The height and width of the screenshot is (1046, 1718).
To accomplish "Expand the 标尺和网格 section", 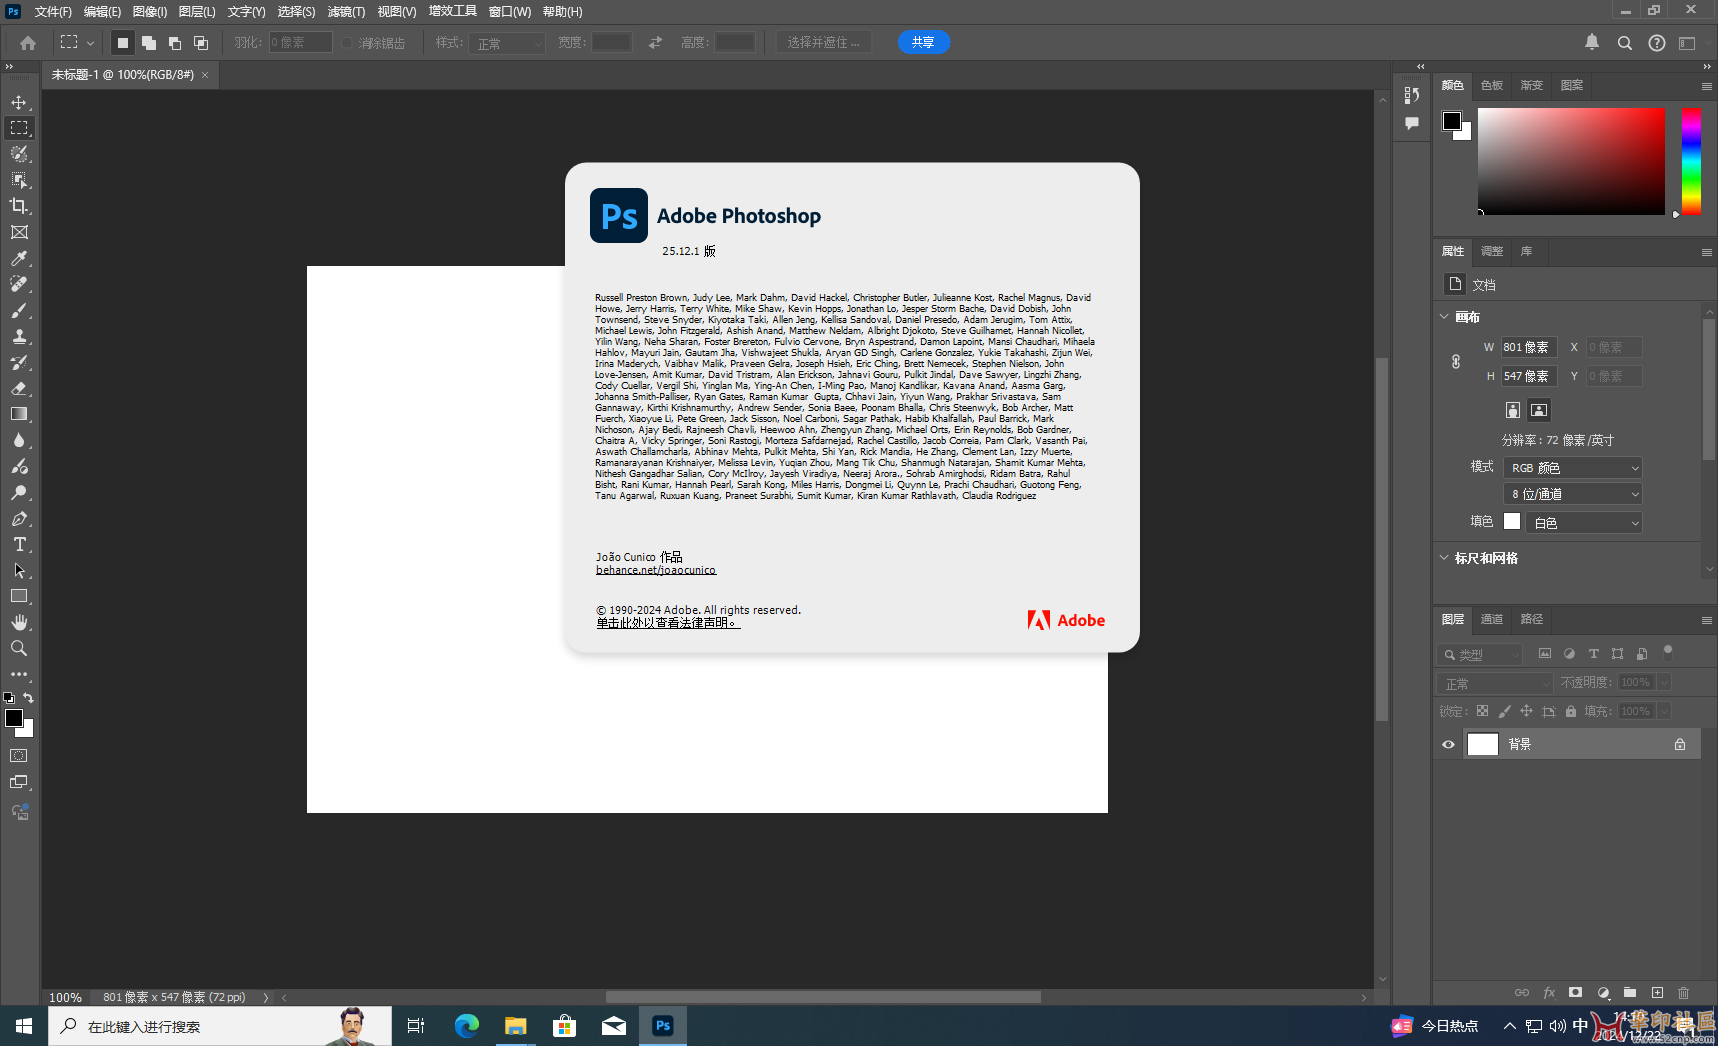I will click(x=1444, y=558).
